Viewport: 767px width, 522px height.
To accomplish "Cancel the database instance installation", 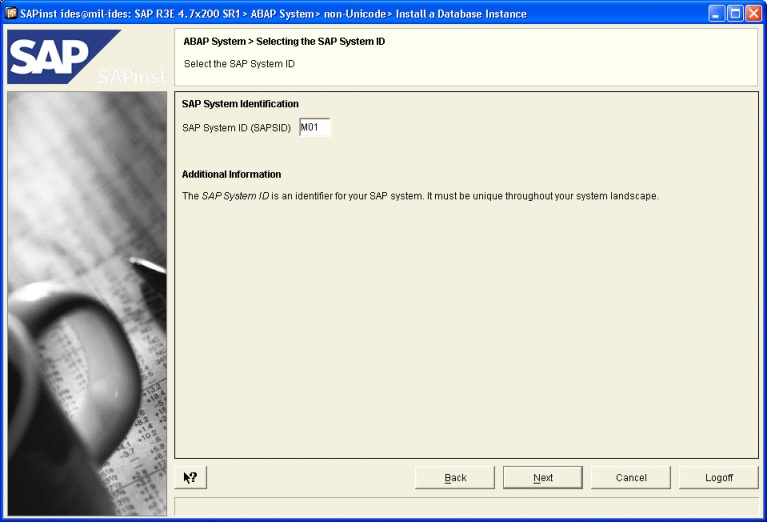I will [x=631, y=478].
